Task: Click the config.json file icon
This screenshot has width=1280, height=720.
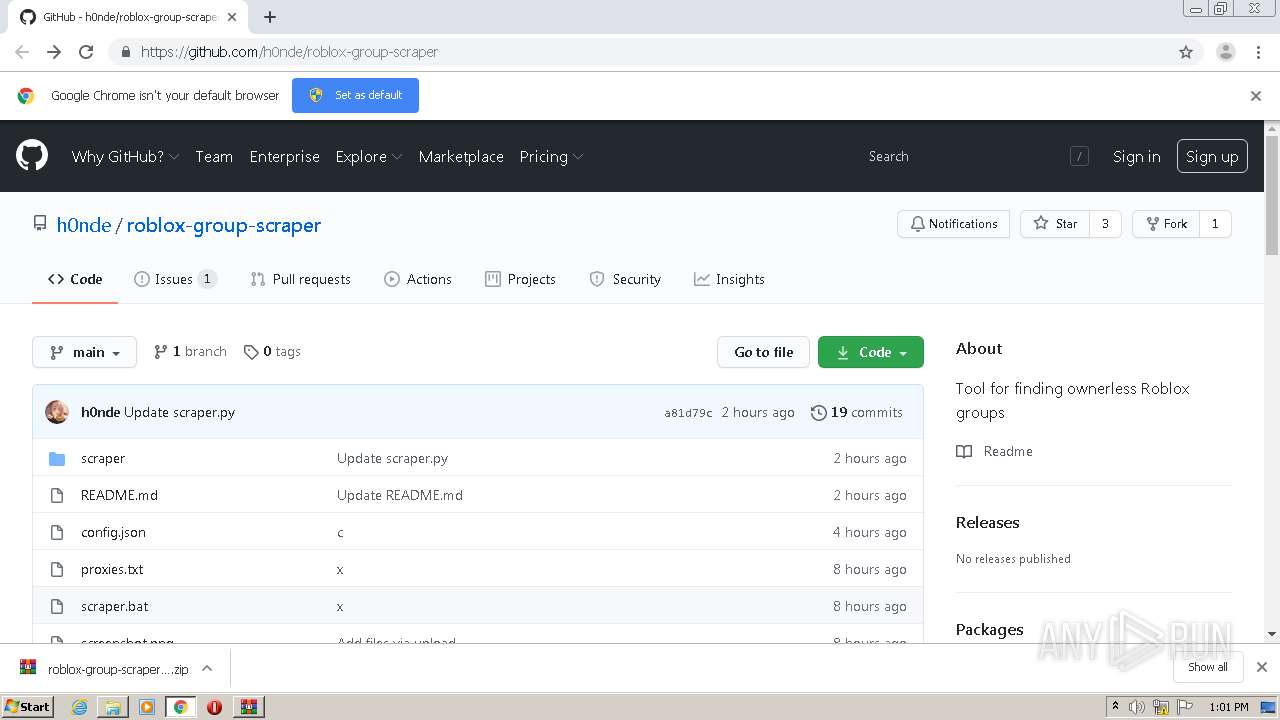Action: [x=57, y=532]
